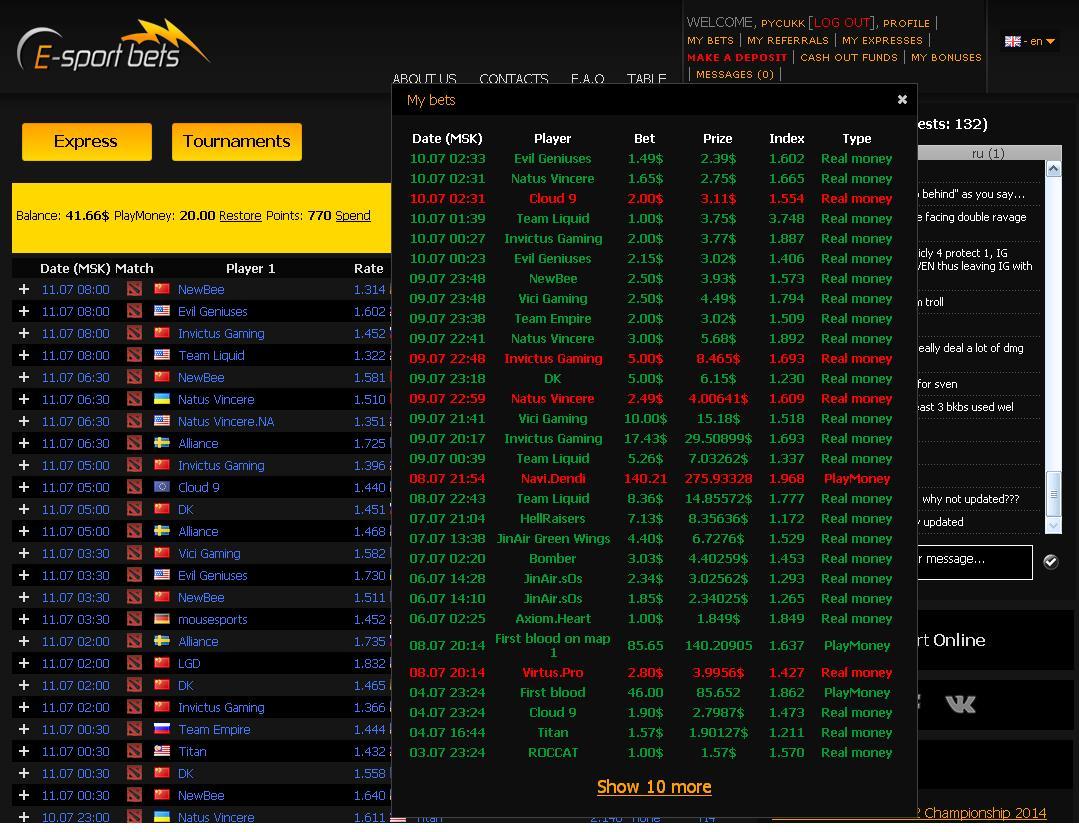Open My Bonuses
The width and height of the screenshot is (1079, 832).
946,58
